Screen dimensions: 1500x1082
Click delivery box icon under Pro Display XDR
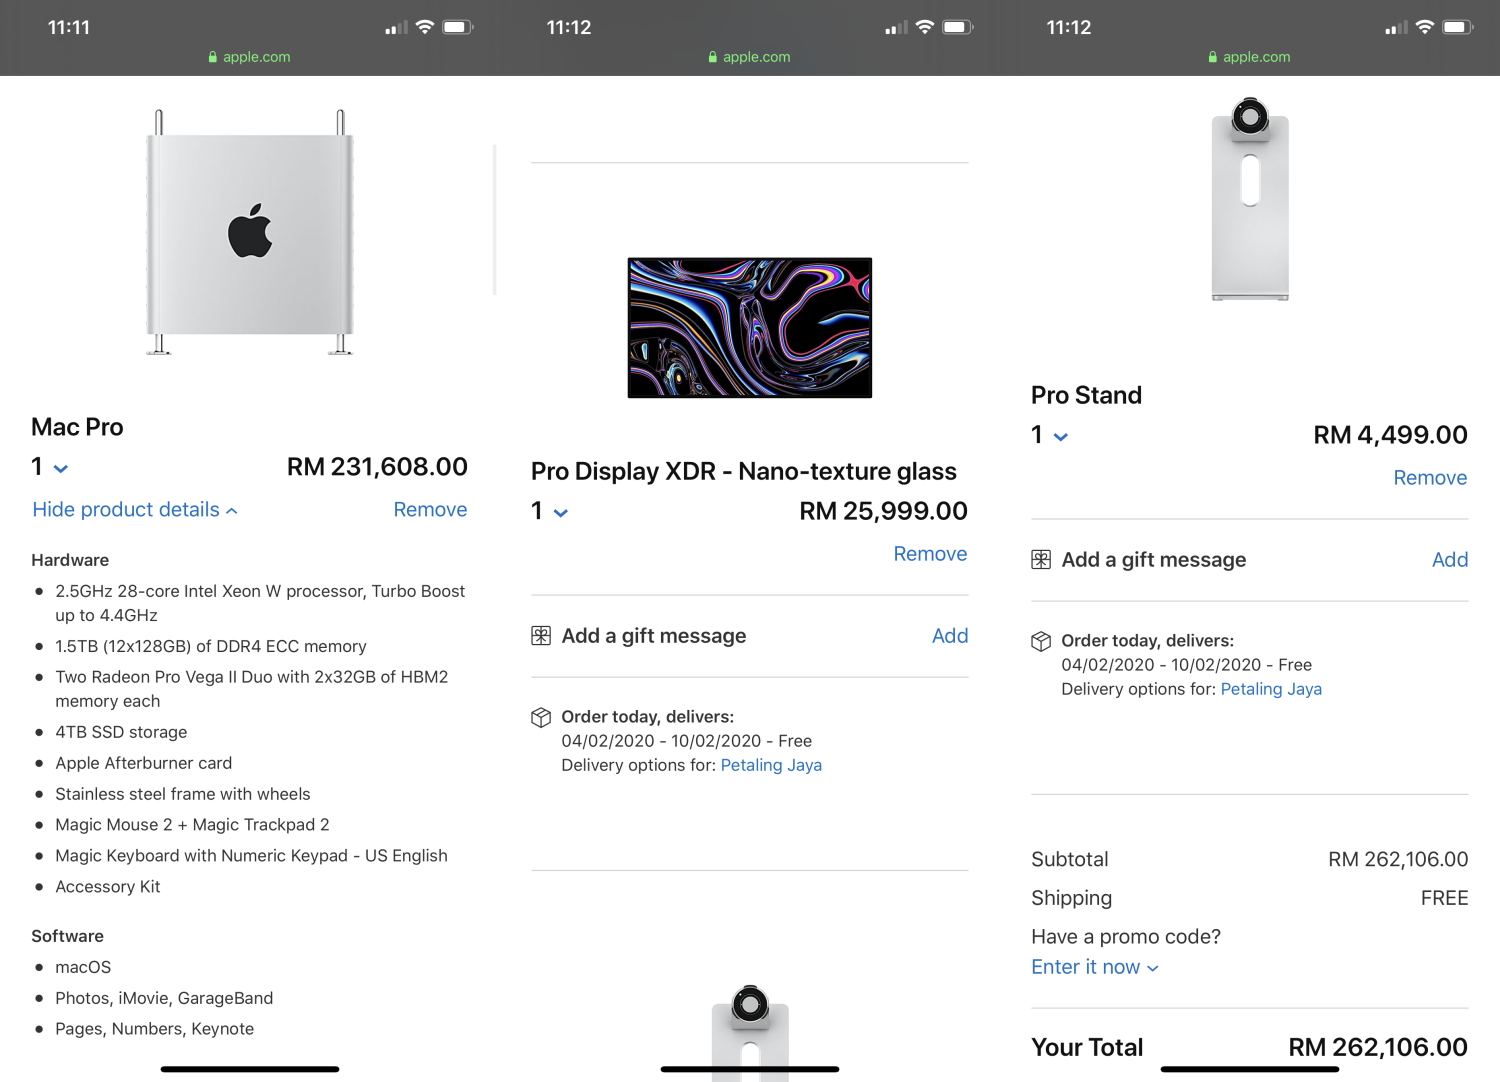click(x=541, y=717)
